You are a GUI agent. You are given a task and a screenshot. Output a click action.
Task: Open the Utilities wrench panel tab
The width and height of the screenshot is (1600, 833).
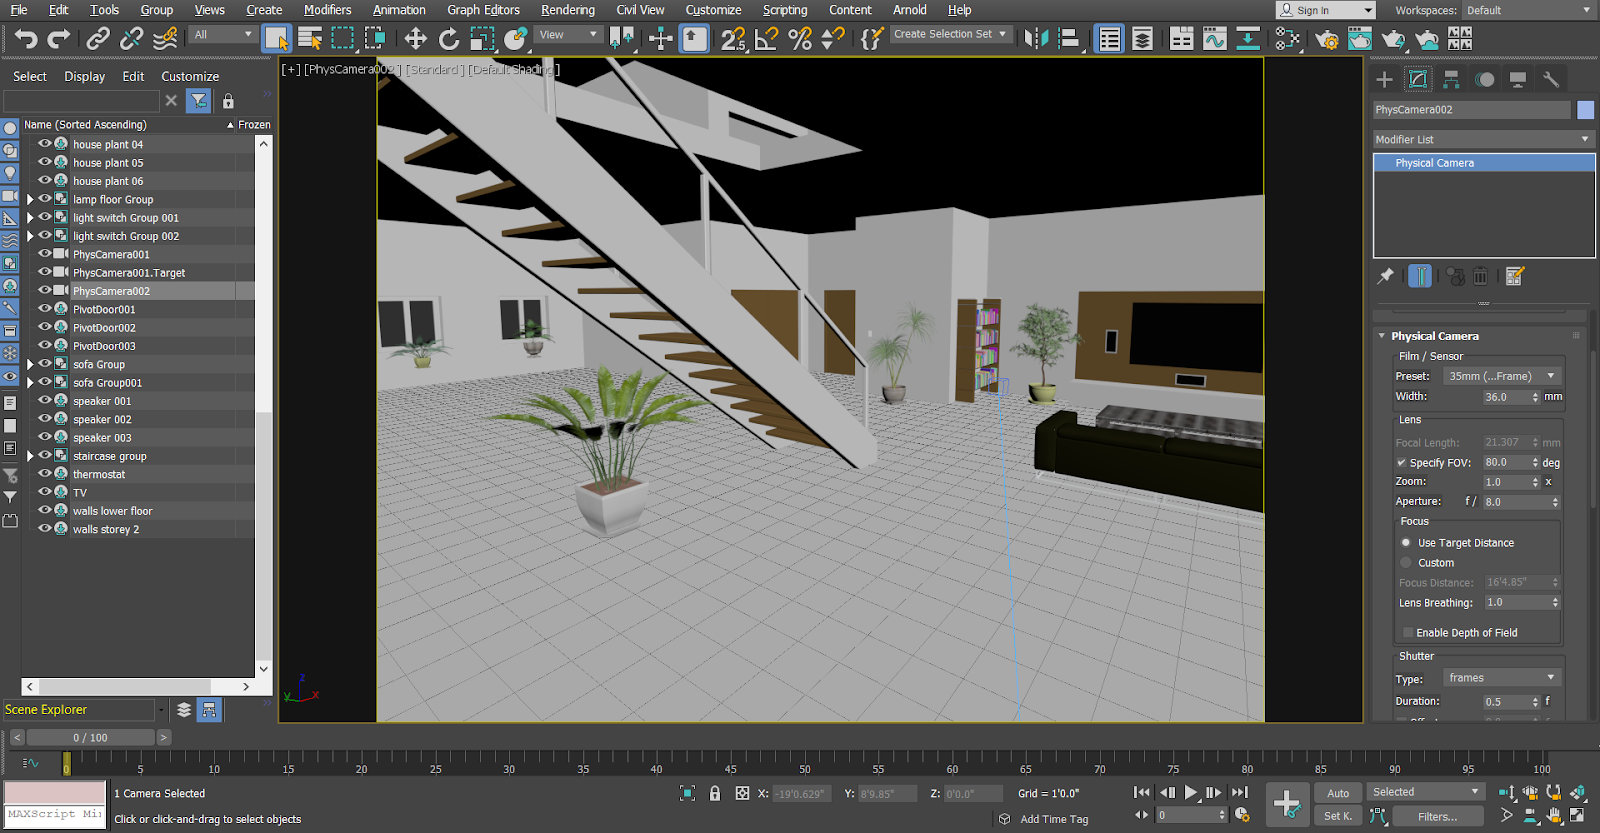pyautogui.click(x=1551, y=79)
